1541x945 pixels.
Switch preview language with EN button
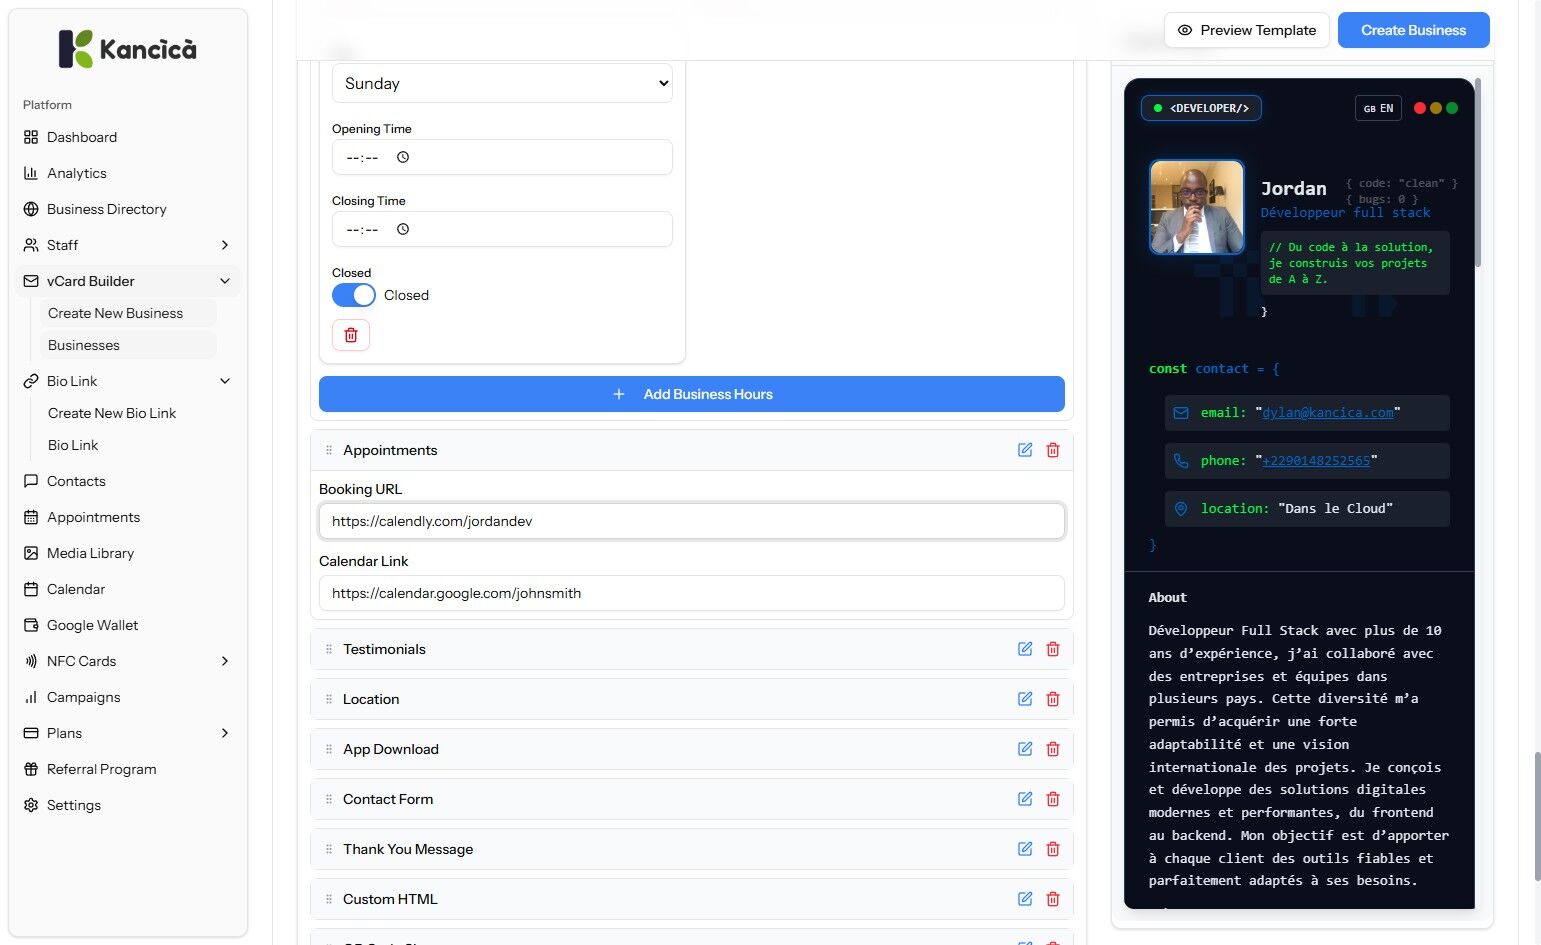click(1378, 108)
